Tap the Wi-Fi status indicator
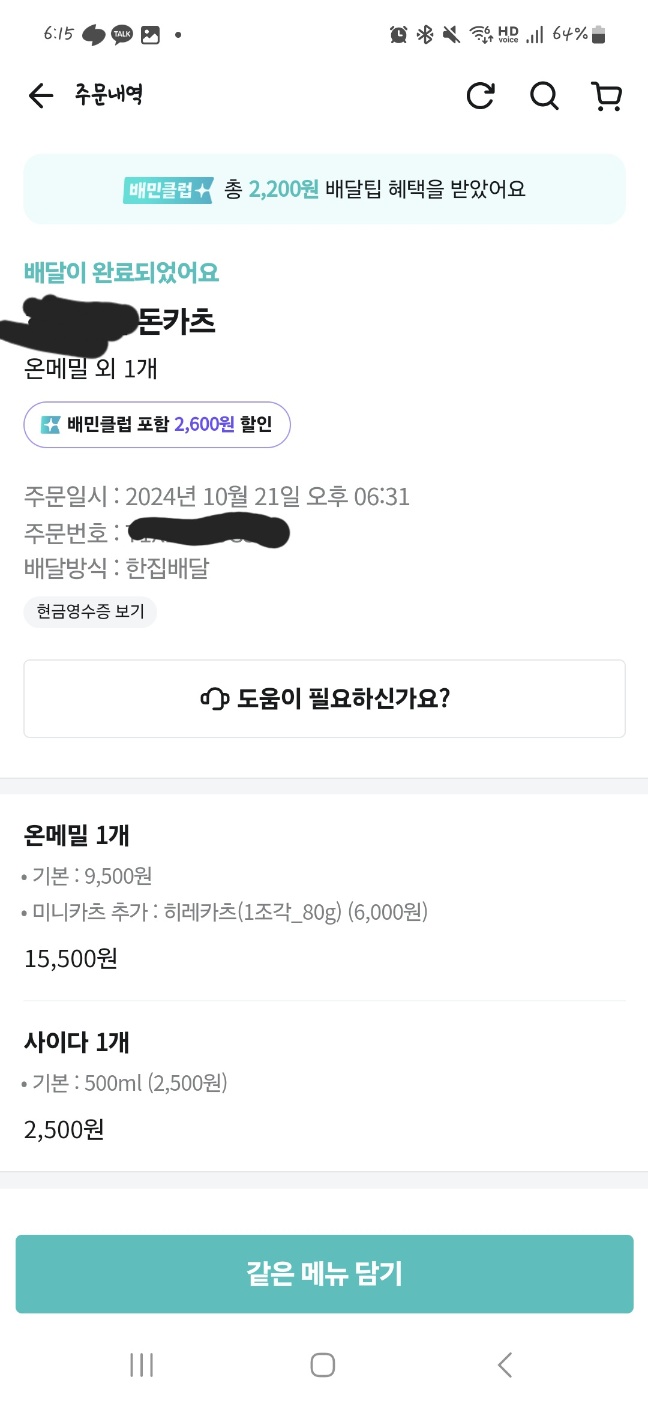648x1404 pixels. [478, 34]
